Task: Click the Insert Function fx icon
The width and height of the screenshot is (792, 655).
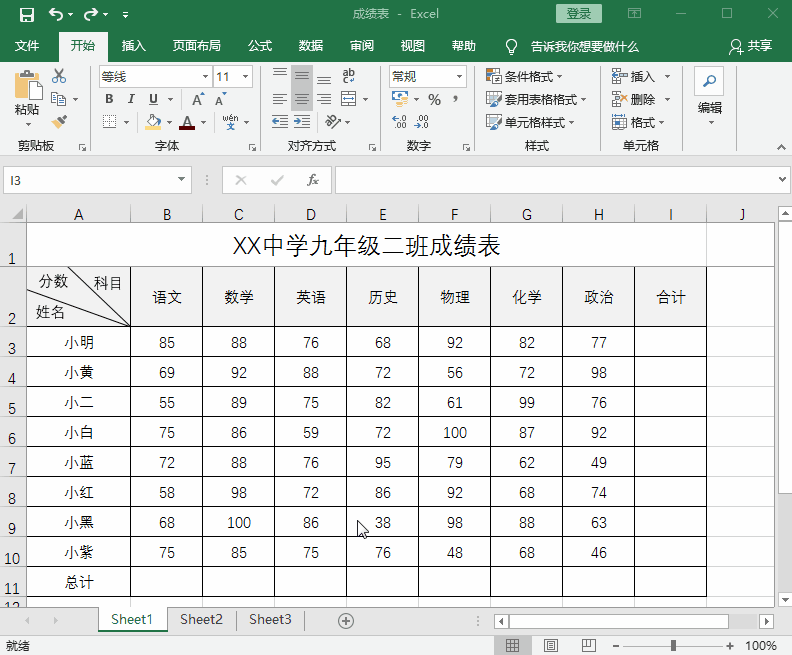Action: 313,180
